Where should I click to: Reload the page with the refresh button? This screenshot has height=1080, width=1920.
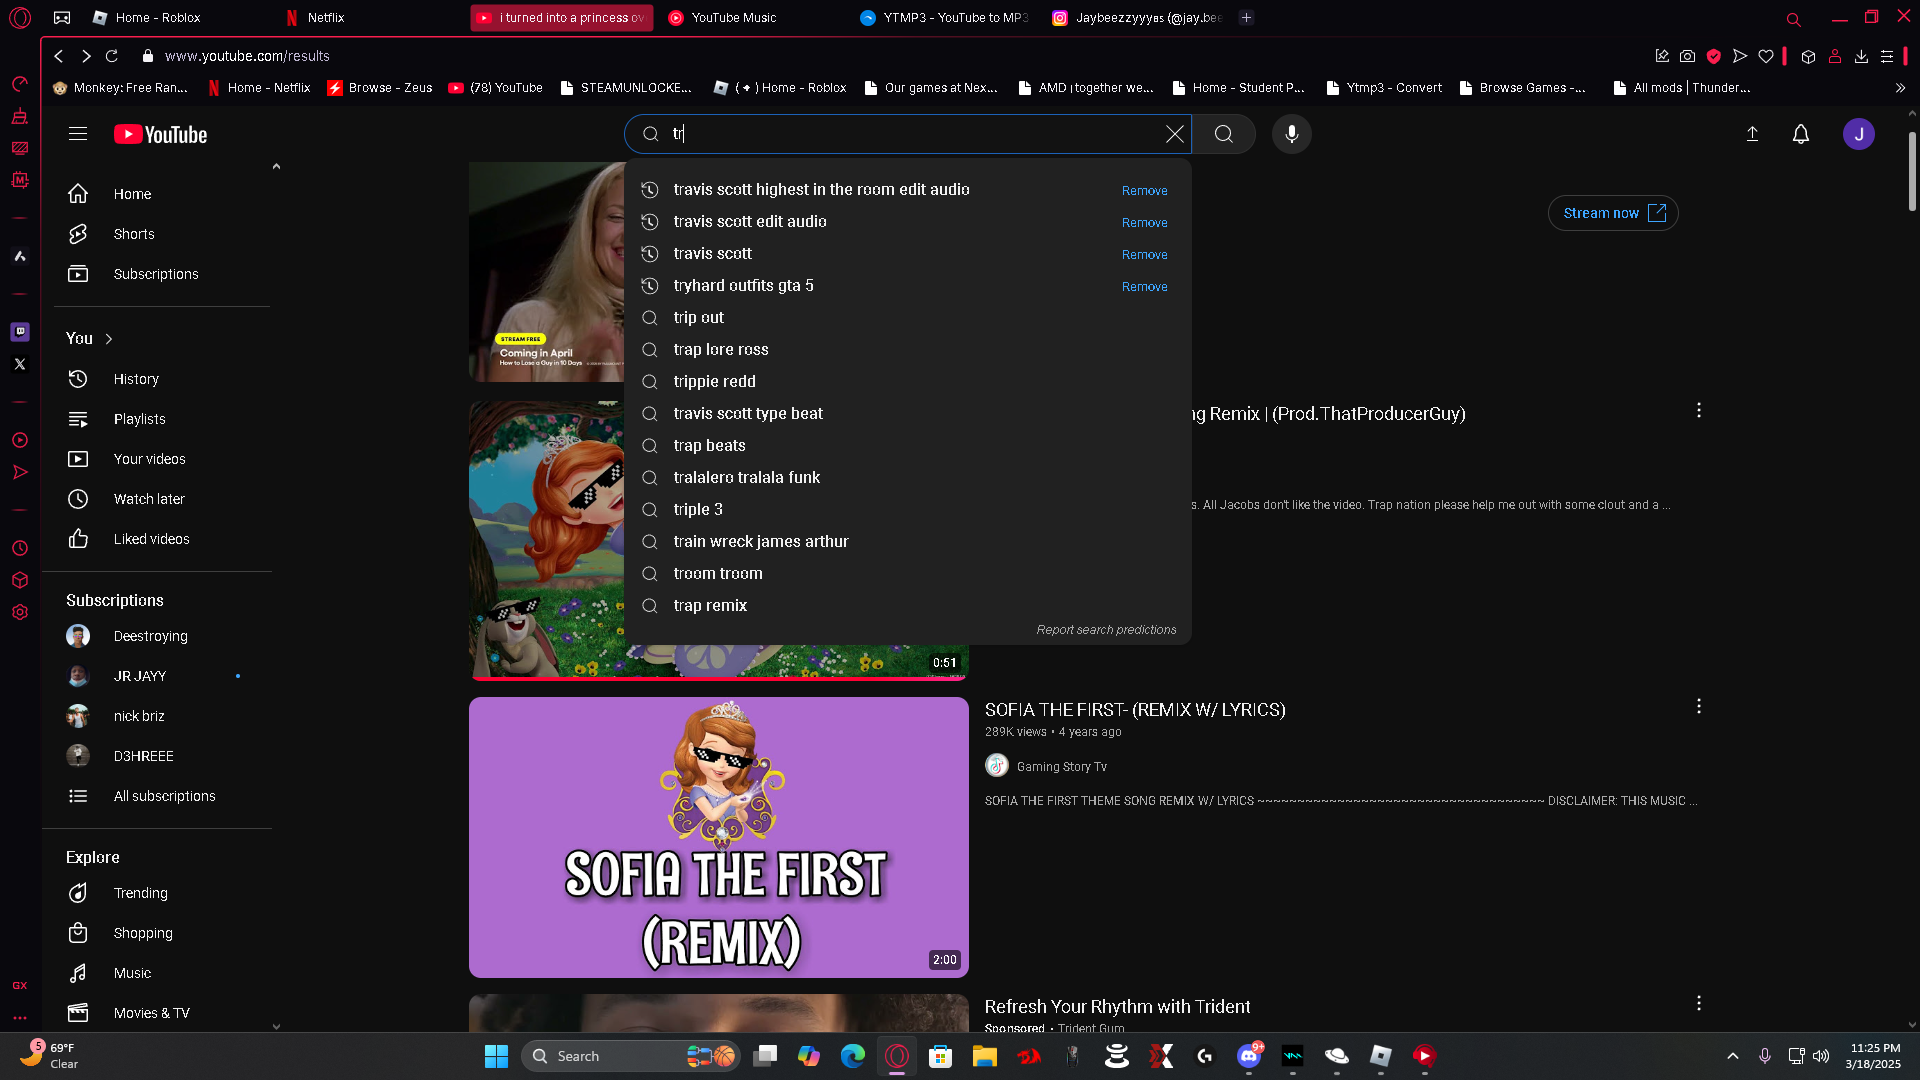click(112, 56)
